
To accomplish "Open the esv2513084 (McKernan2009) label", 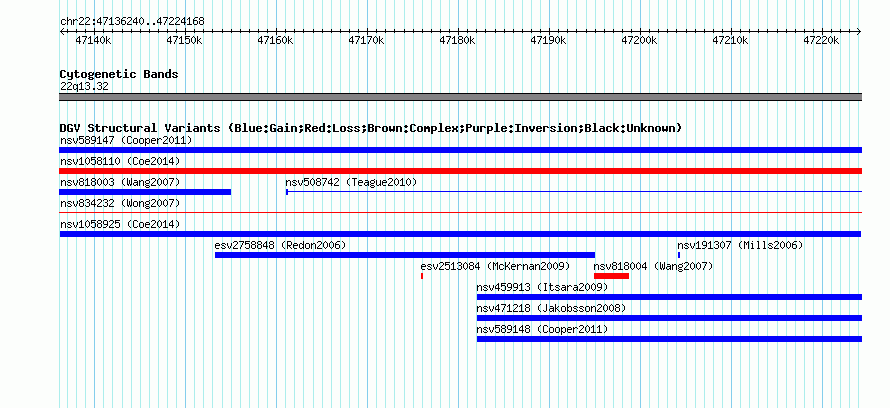I will (x=495, y=266).
